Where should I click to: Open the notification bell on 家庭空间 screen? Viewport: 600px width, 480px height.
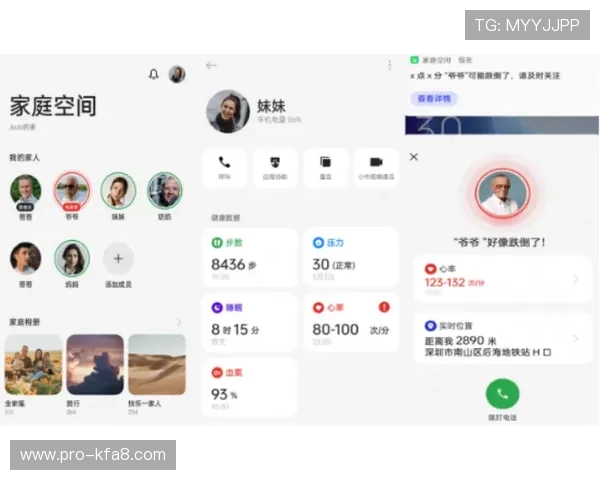tap(153, 74)
